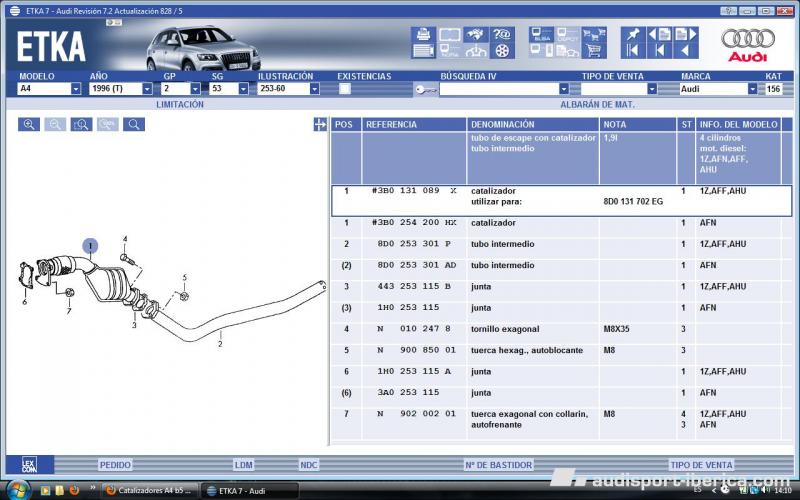Click the Pedido button in the bottom bar
800x500 pixels.
click(x=115, y=465)
